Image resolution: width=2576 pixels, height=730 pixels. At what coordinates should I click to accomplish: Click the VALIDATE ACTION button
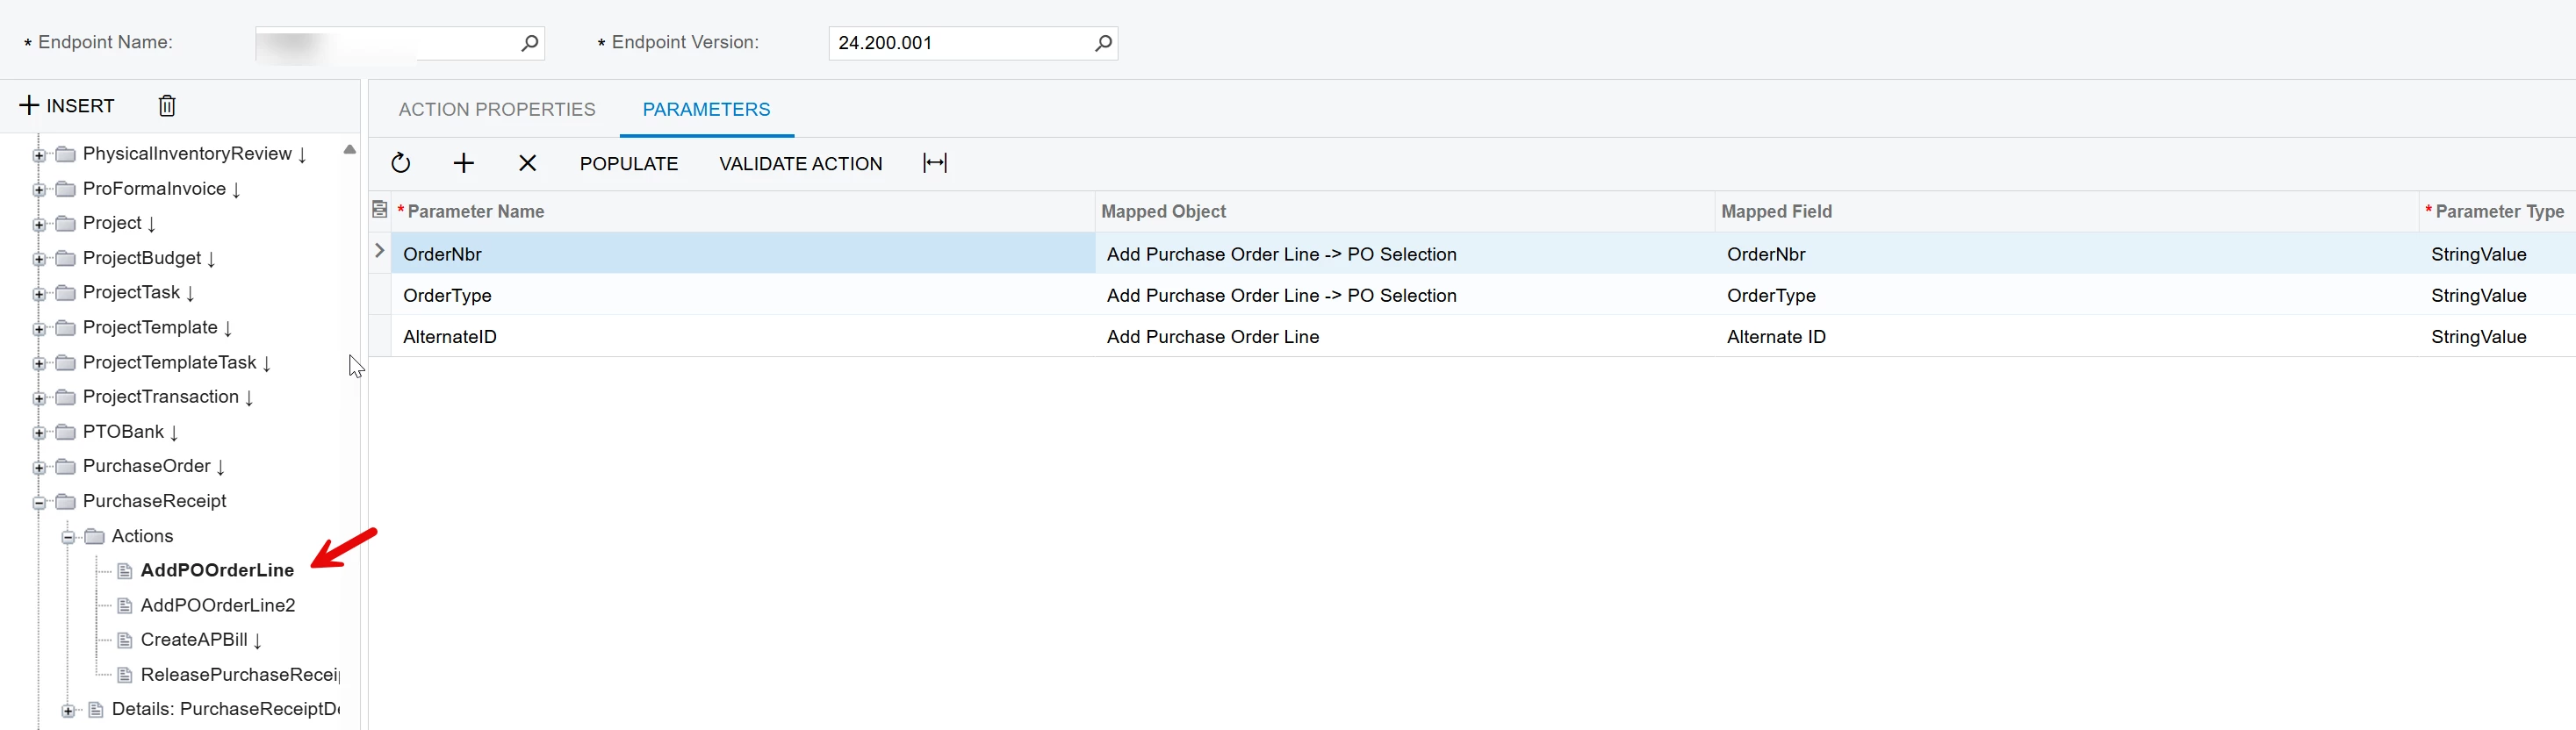point(801,164)
